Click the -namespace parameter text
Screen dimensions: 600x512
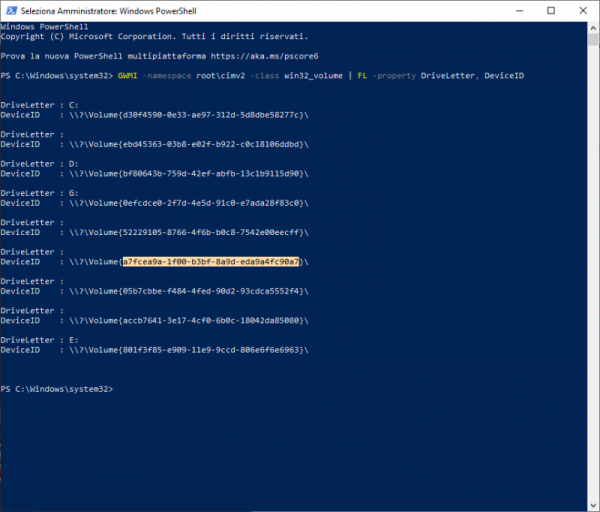[x=167, y=76]
